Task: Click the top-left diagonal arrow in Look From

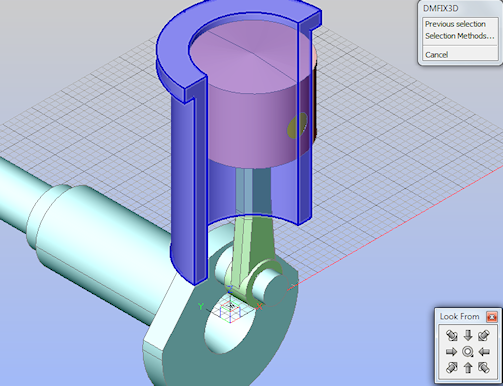Action: click(452, 335)
